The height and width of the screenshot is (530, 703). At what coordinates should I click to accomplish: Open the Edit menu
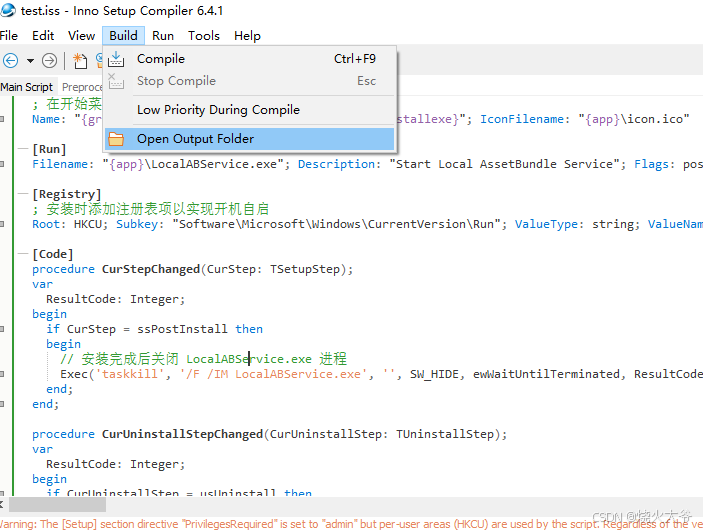click(x=43, y=36)
